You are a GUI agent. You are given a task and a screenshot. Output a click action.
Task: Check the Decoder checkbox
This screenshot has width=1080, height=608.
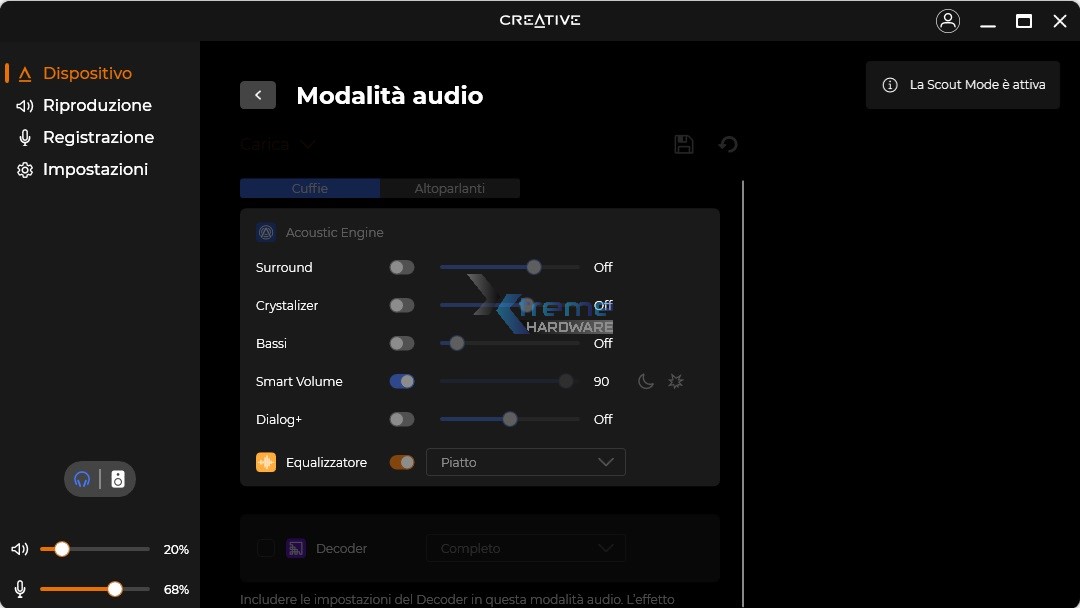point(266,548)
